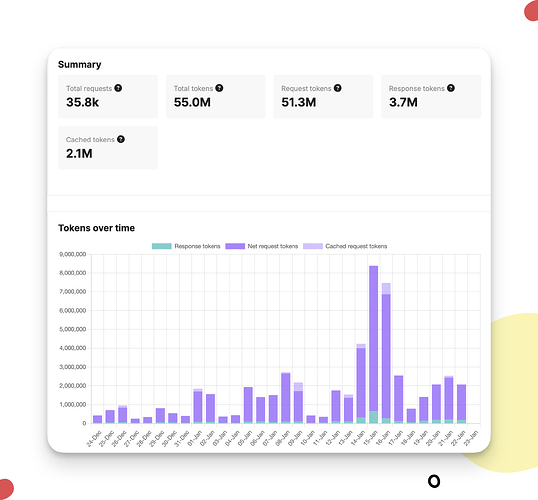Click the 17-Jan bar in the chart
The image size is (538, 500).
[x=399, y=399]
